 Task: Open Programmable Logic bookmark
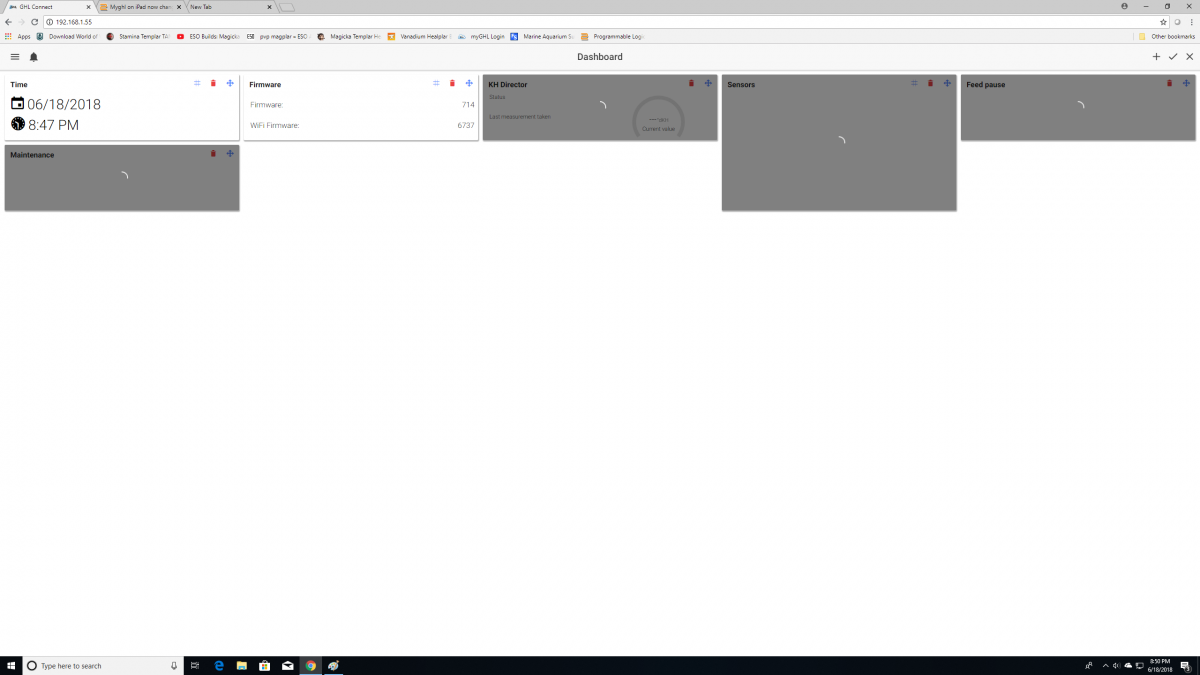tap(613, 36)
